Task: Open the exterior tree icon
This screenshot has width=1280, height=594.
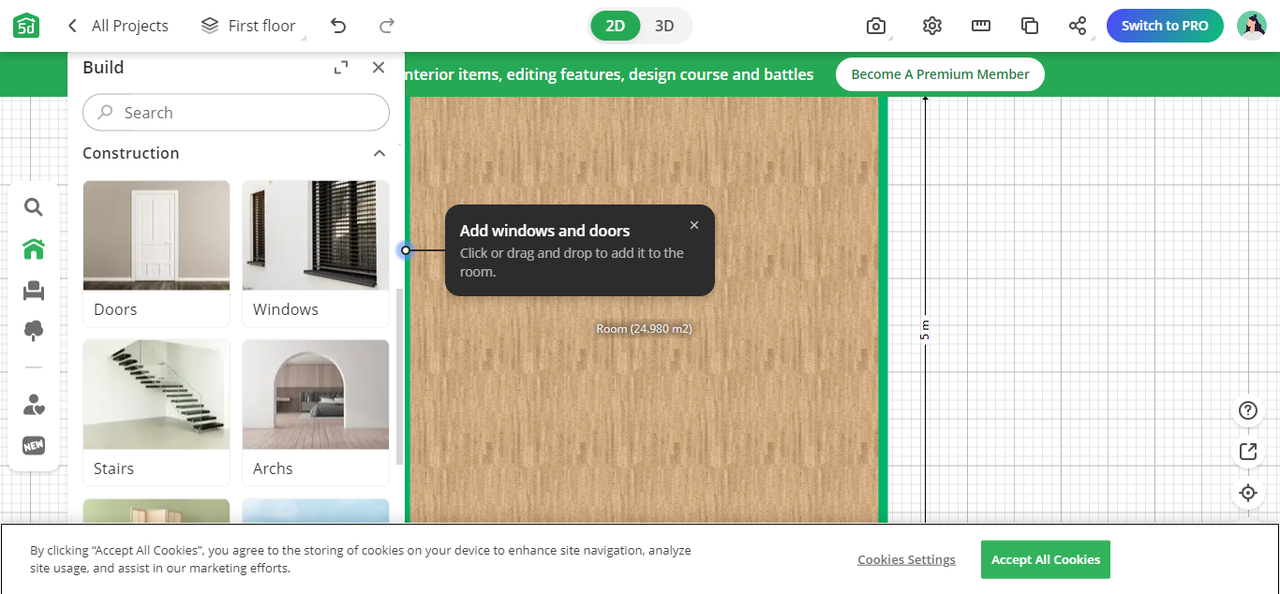Action: coord(33,331)
